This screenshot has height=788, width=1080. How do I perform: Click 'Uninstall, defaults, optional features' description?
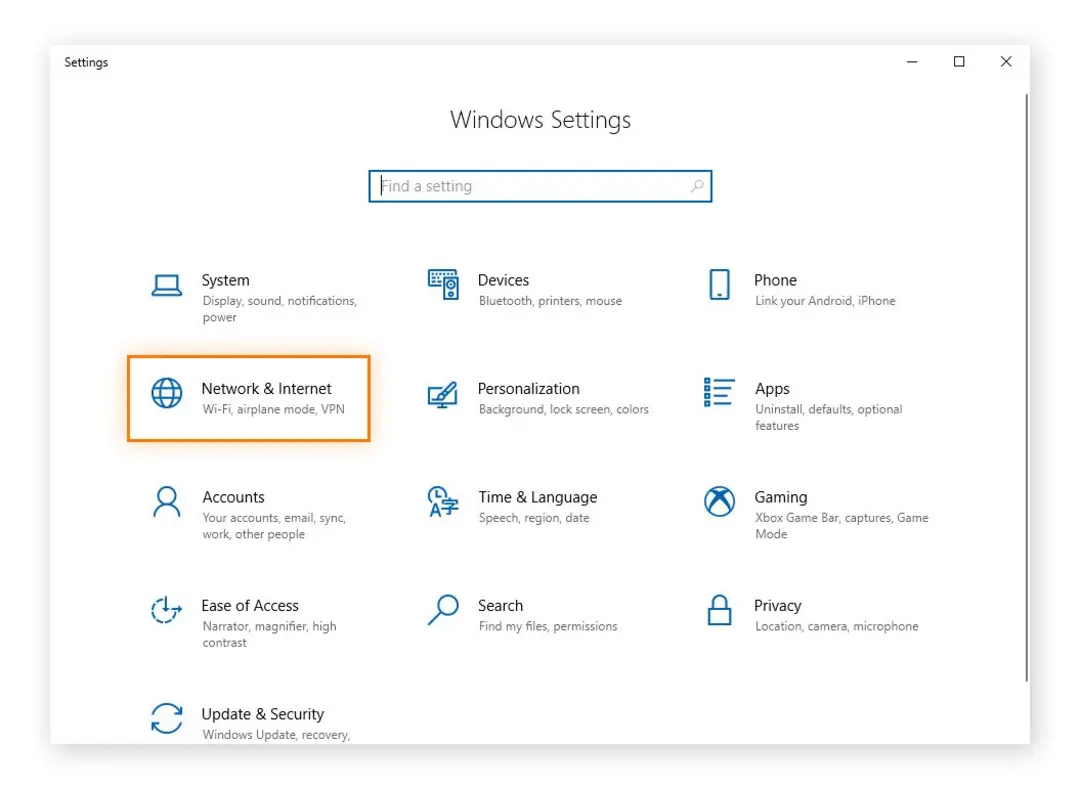829,417
